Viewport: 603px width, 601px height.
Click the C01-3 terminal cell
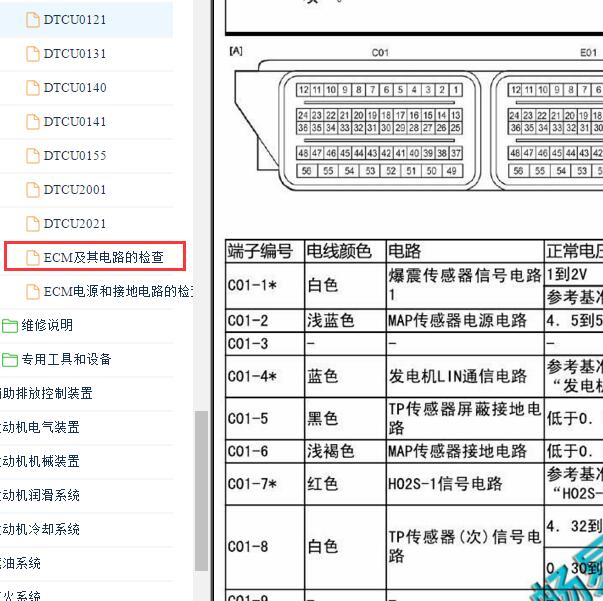[265, 344]
